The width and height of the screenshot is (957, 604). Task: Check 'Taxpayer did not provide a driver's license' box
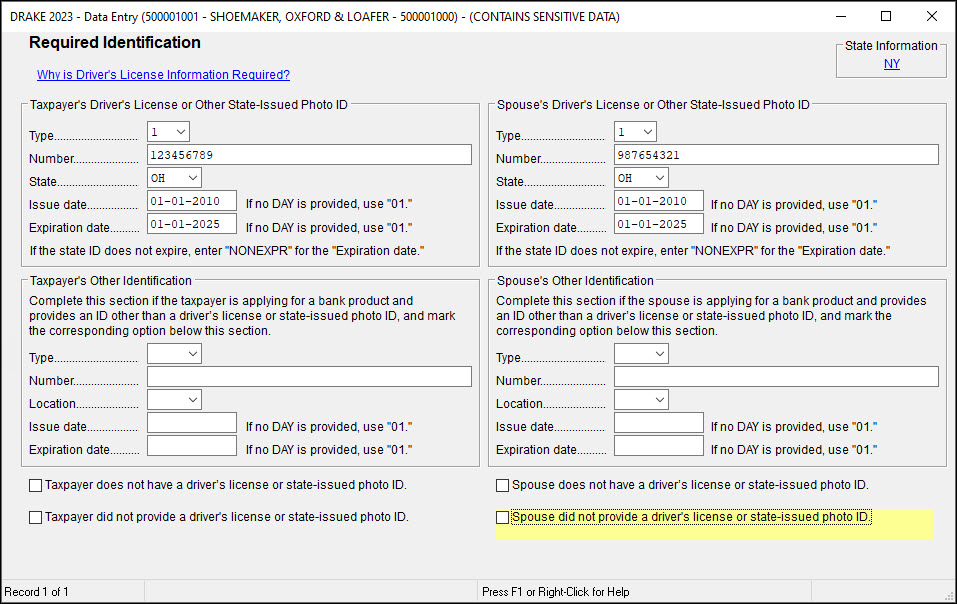(35, 517)
